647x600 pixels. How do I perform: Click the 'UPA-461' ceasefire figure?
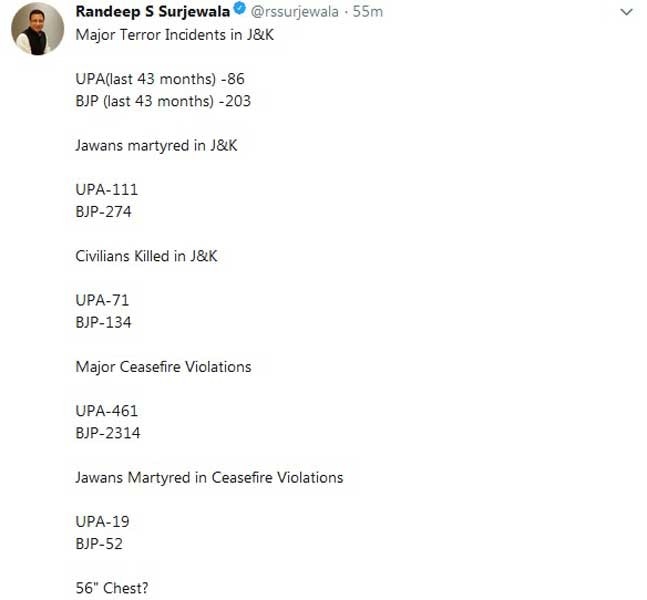[x=106, y=411]
